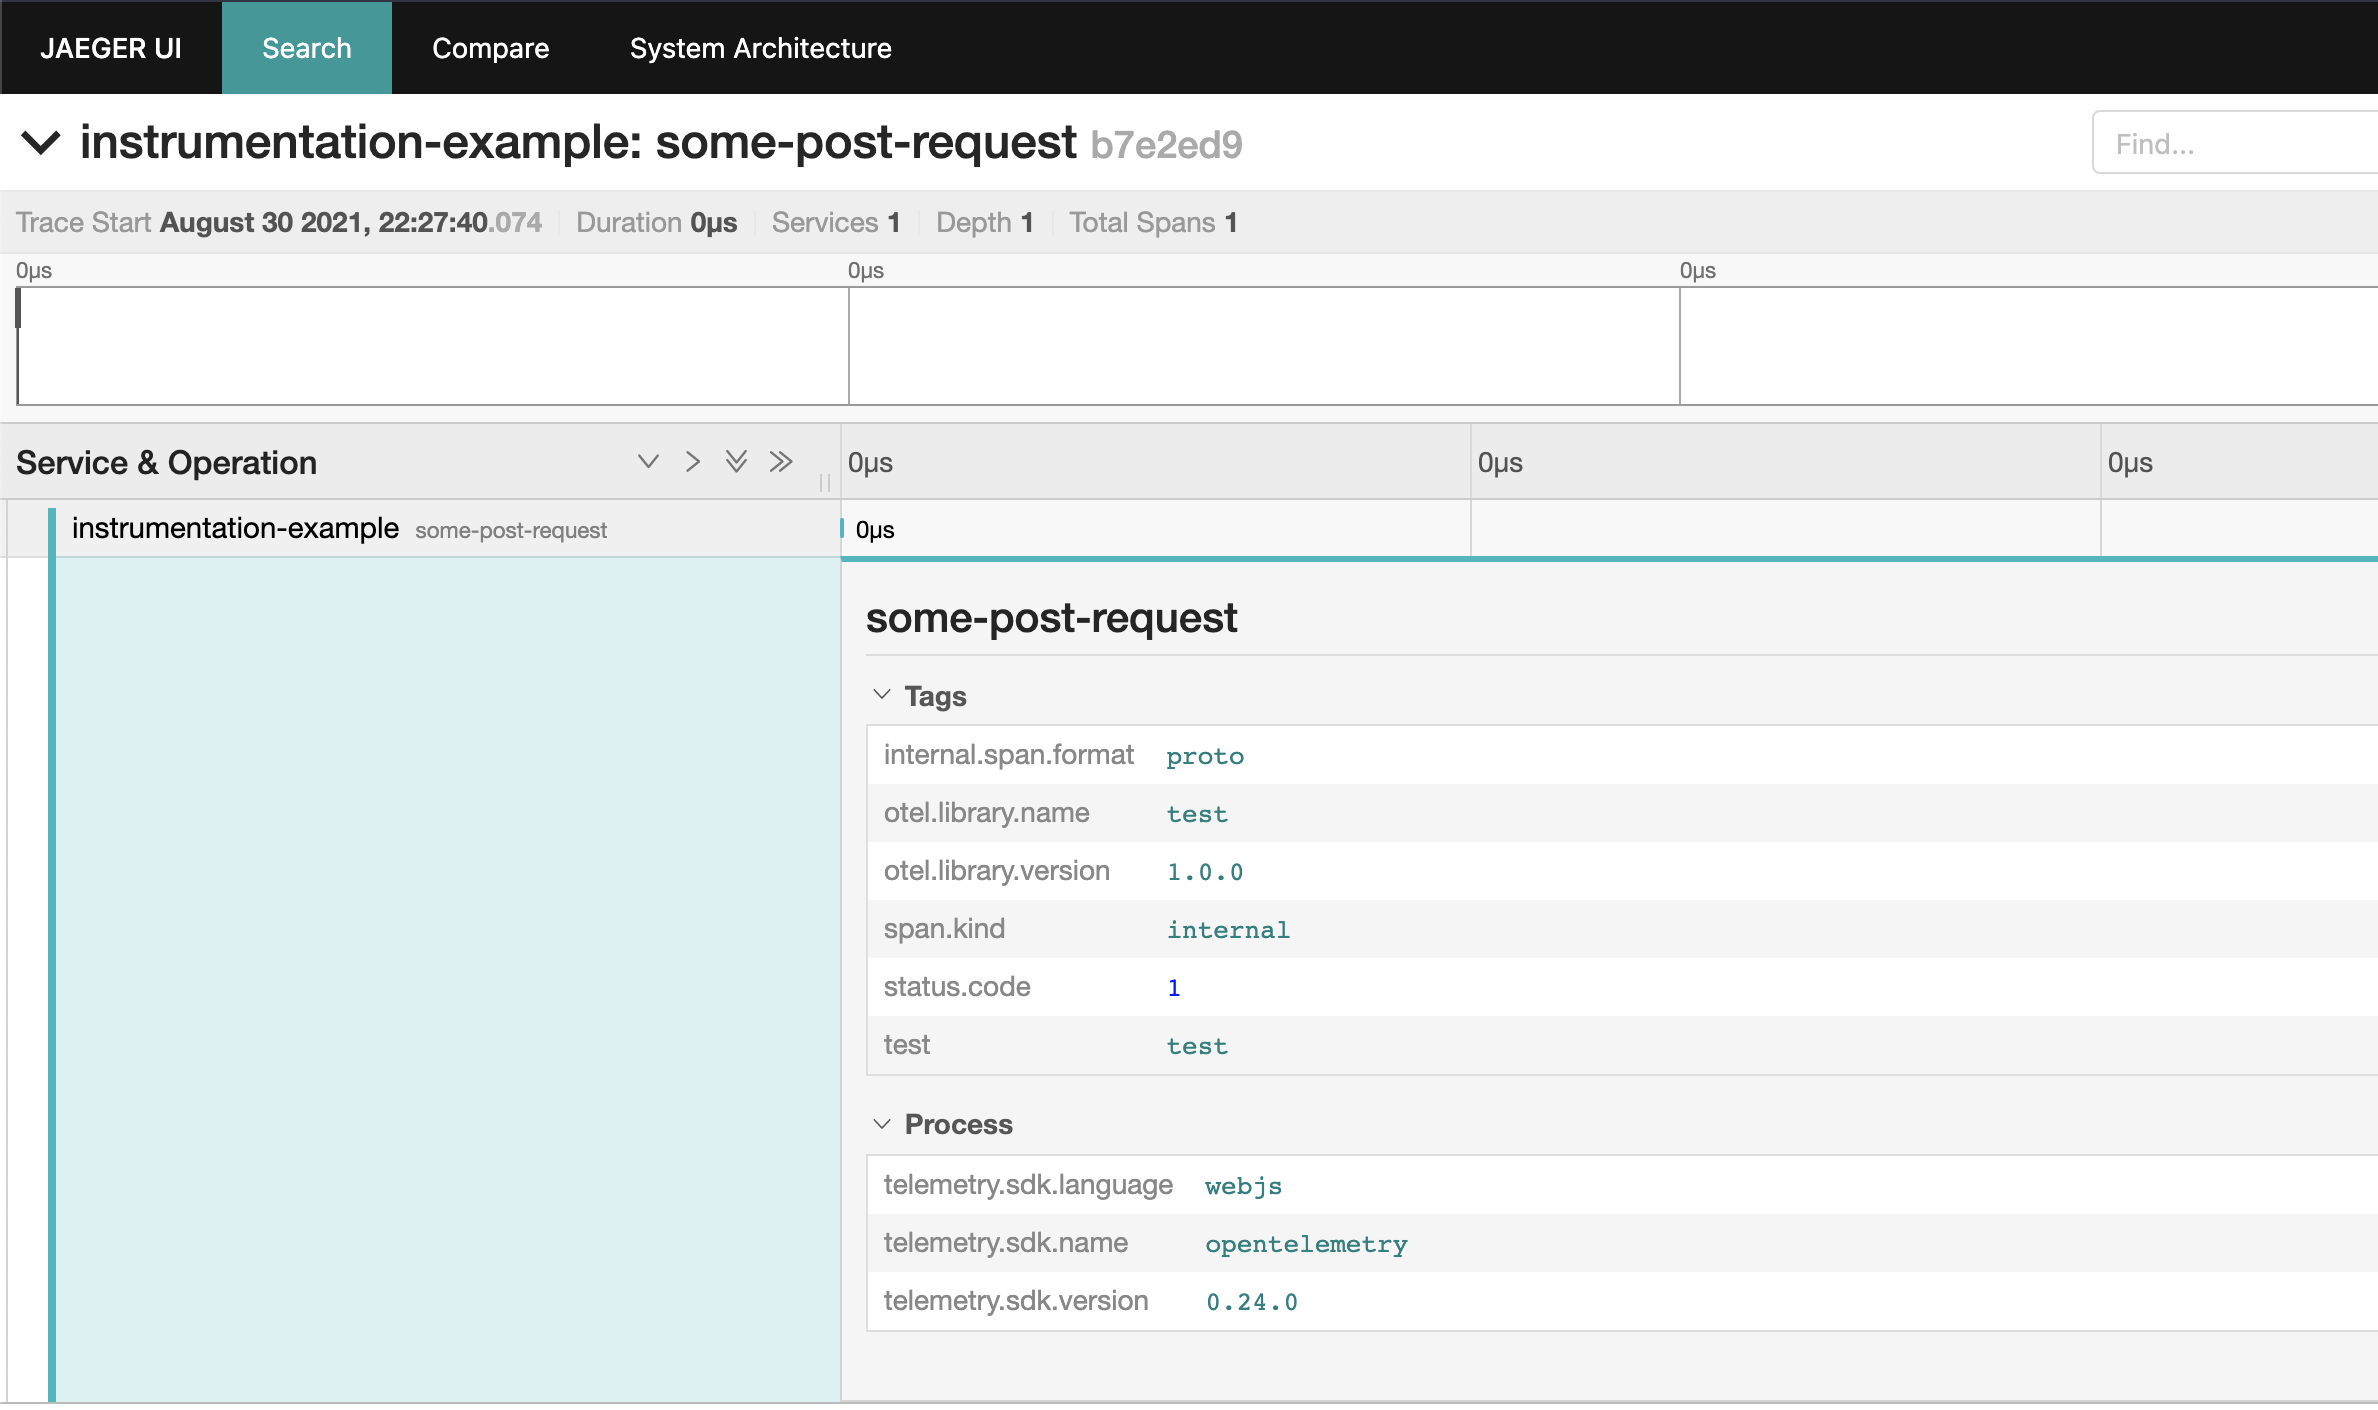This screenshot has height=1410, width=2378.
Task: Click the trace ID b7e2ed9
Action: point(1165,143)
